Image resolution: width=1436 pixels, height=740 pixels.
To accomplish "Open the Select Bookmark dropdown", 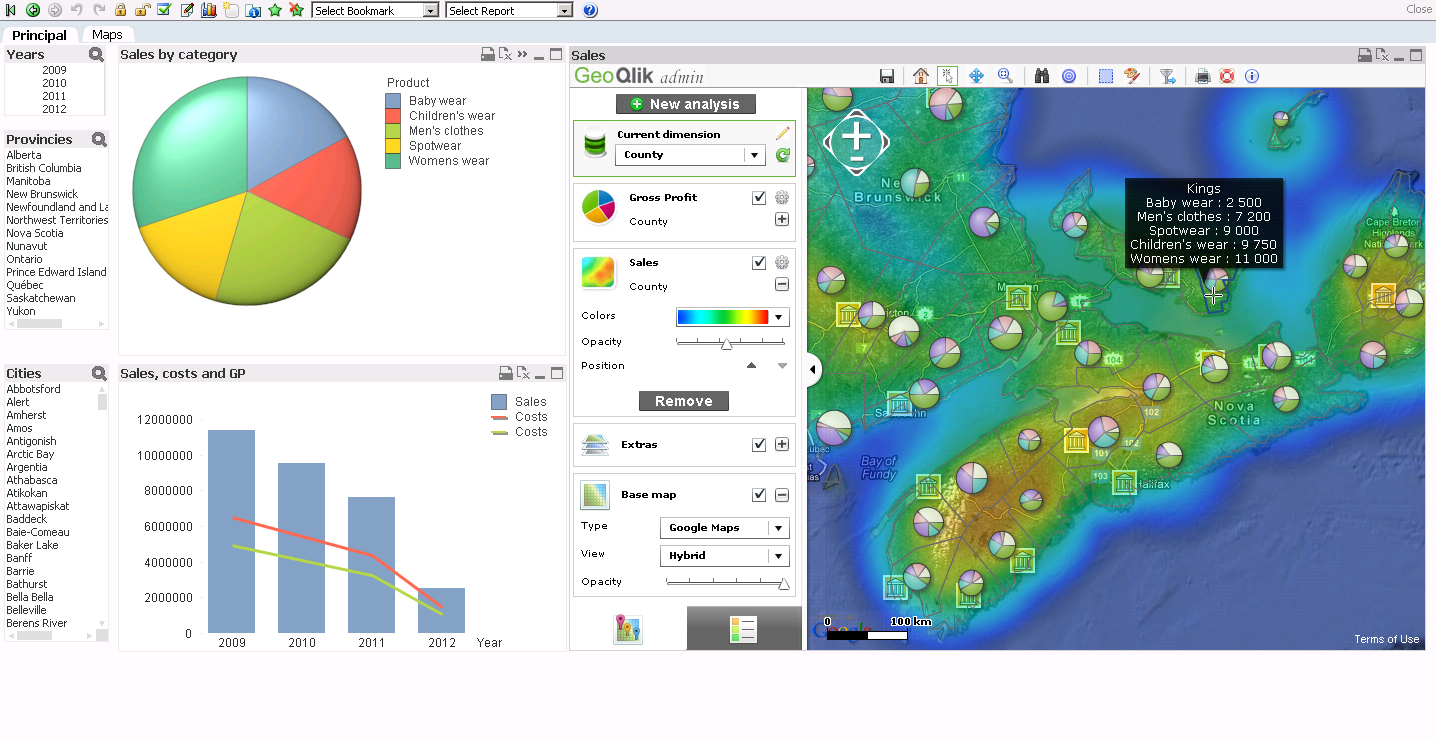I will (373, 10).
